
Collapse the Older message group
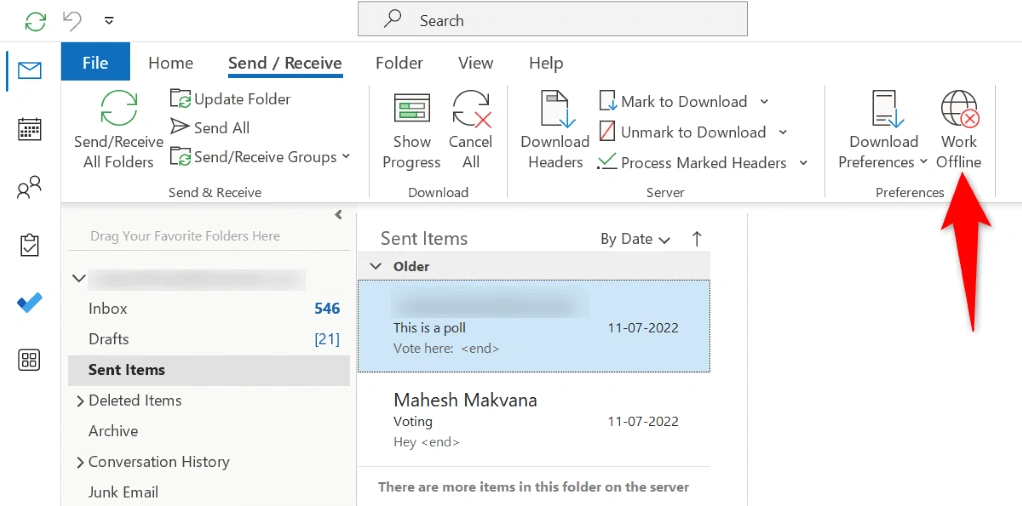click(x=375, y=266)
